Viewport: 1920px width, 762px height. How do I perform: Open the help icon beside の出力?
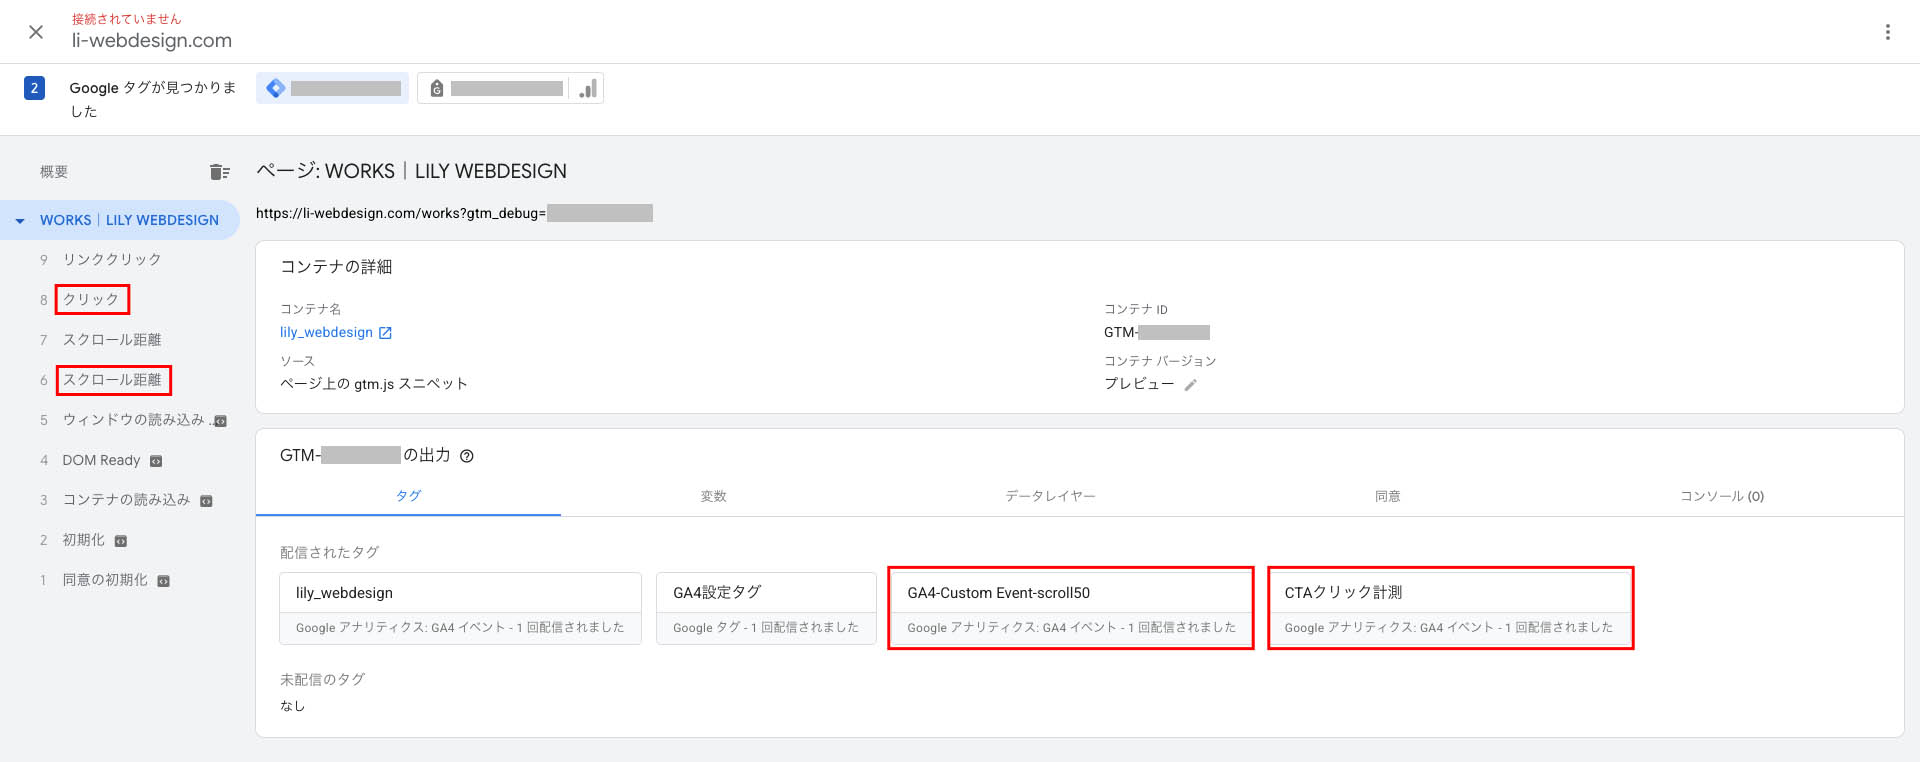[x=466, y=456]
